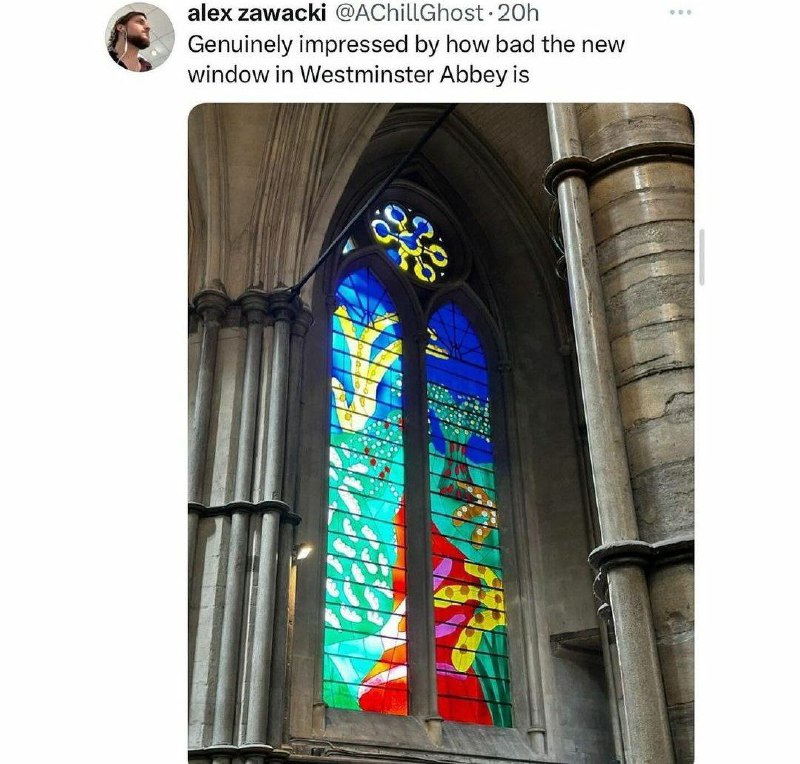Click the vertical scrollbar thumb at right edge
This screenshot has height=764, width=800.
[702, 257]
